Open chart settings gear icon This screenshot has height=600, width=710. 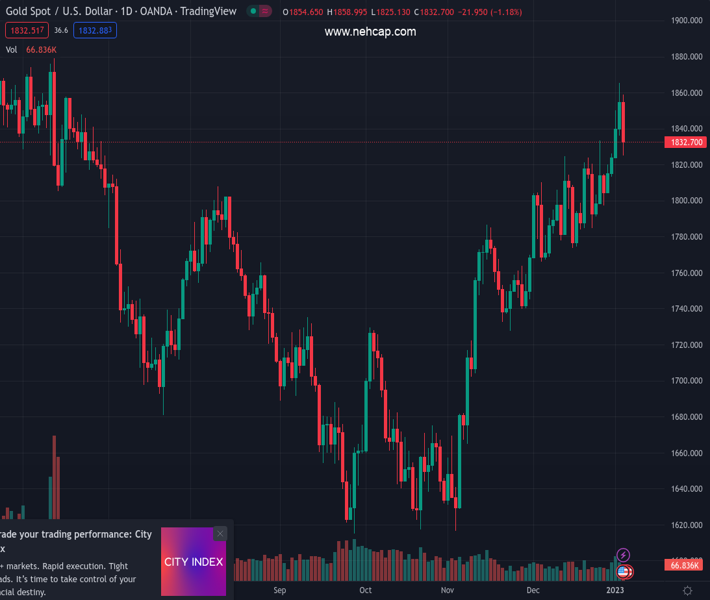(x=687, y=591)
